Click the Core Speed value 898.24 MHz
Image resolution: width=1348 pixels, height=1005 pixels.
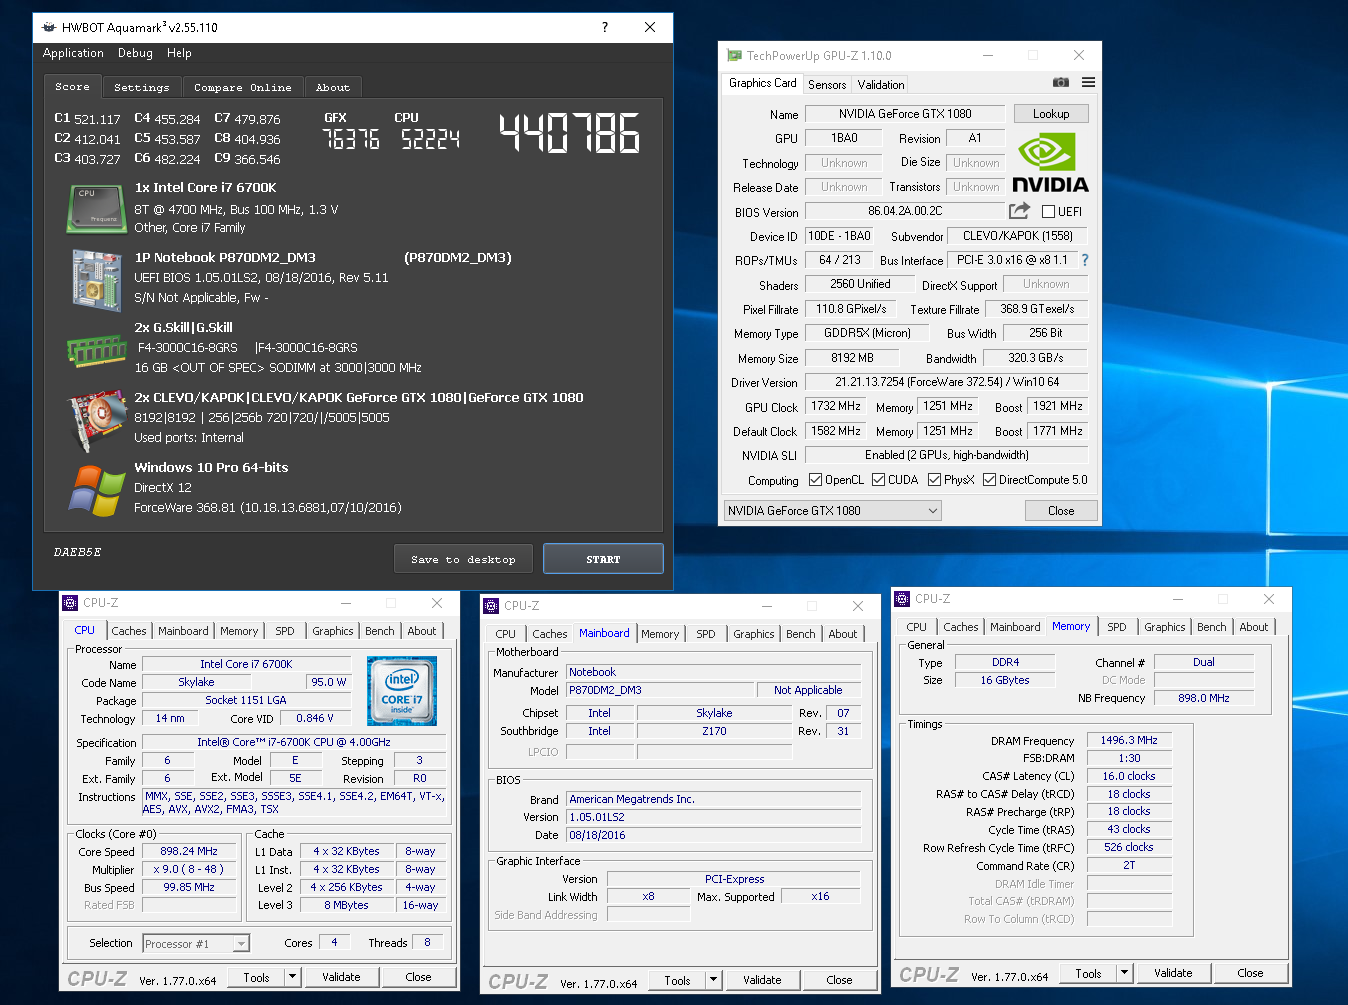(189, 852)
